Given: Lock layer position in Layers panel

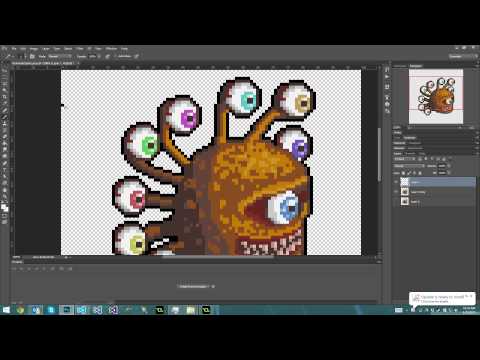Looking at the screenshot, I should [414, 173].
